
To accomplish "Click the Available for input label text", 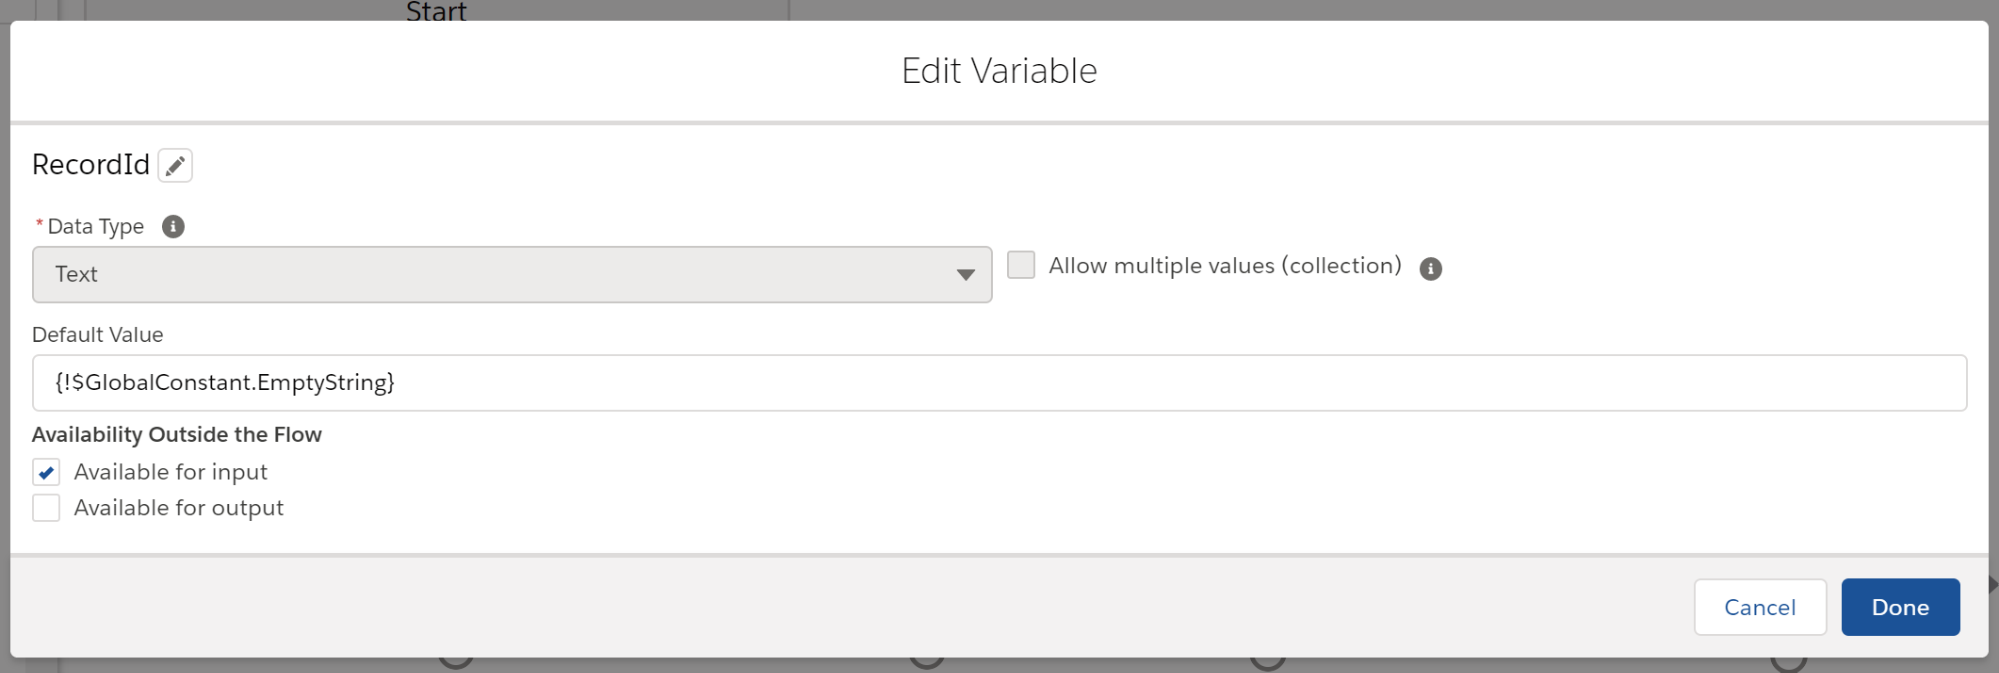I will 171,472.
